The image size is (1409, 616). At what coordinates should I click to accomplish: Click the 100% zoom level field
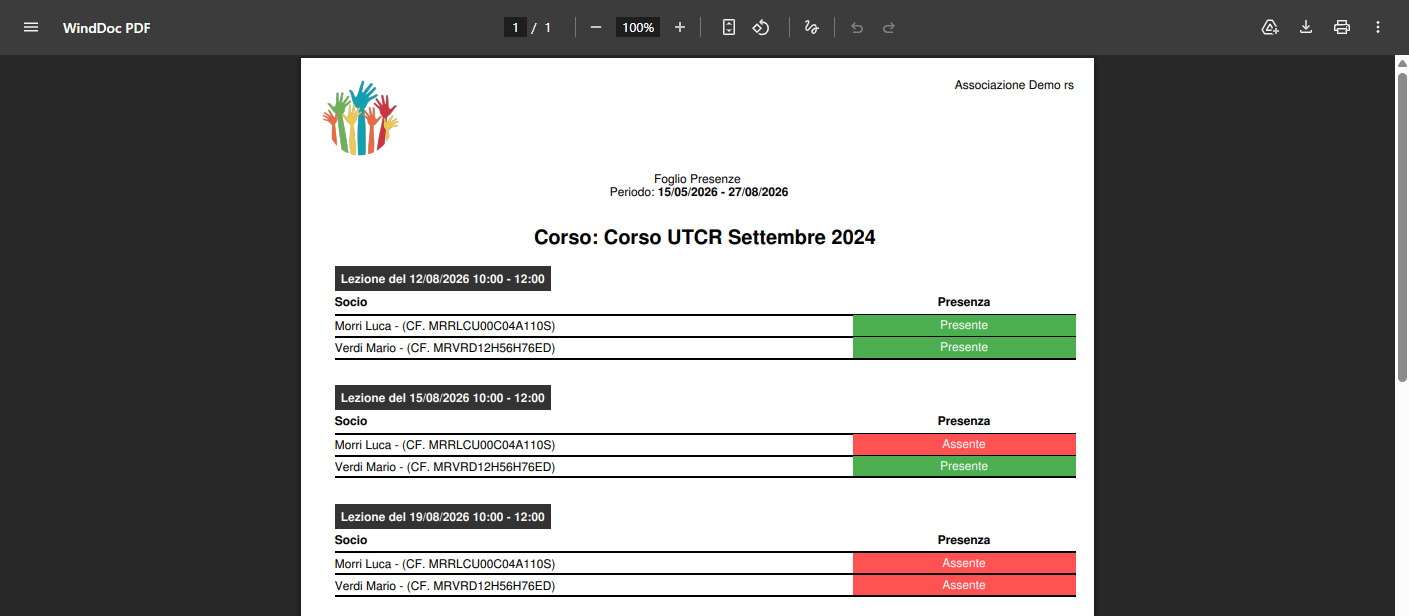[638, 27]
